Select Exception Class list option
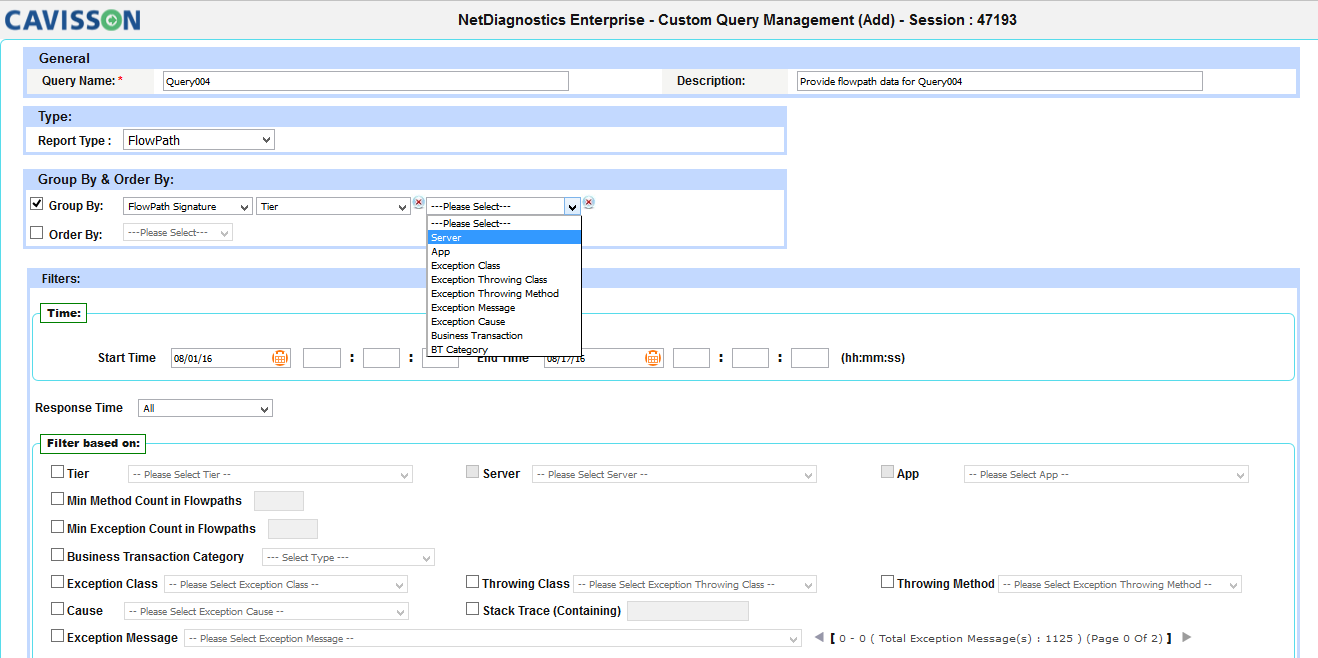This screenshot has height=658, width=1318. [x=504, y=265]
